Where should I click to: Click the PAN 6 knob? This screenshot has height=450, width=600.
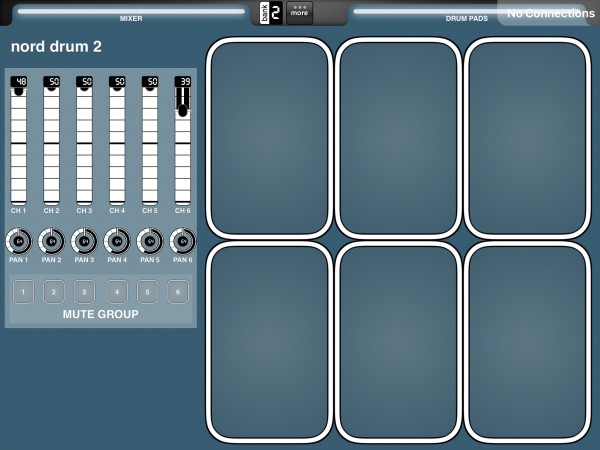pos(183,241)
